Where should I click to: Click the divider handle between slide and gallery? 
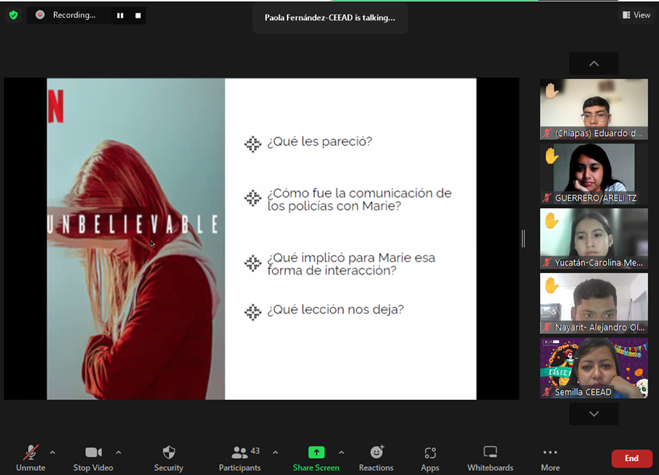tap(523, 238)
